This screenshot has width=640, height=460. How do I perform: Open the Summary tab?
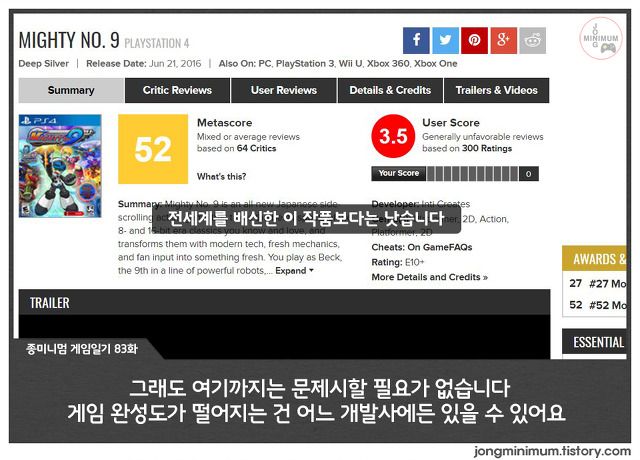[71, 90]
